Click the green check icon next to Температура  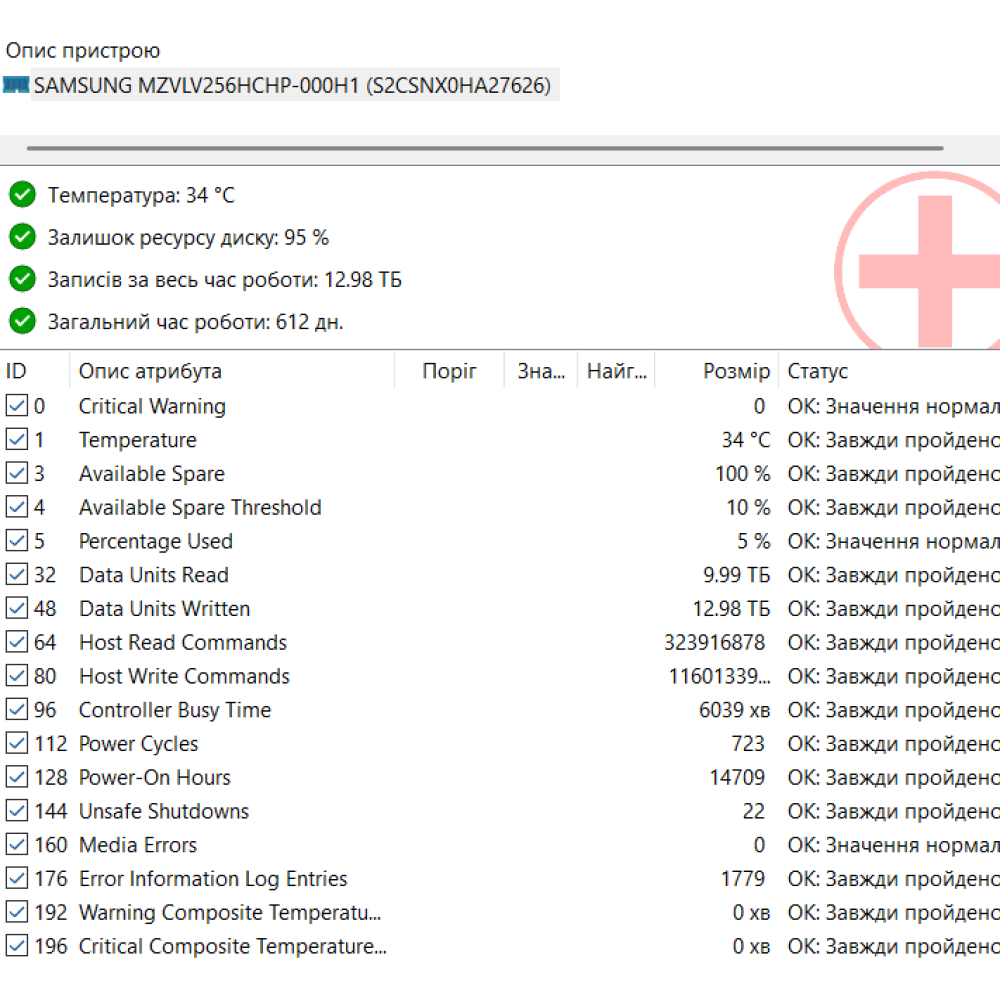coord(22,195)
